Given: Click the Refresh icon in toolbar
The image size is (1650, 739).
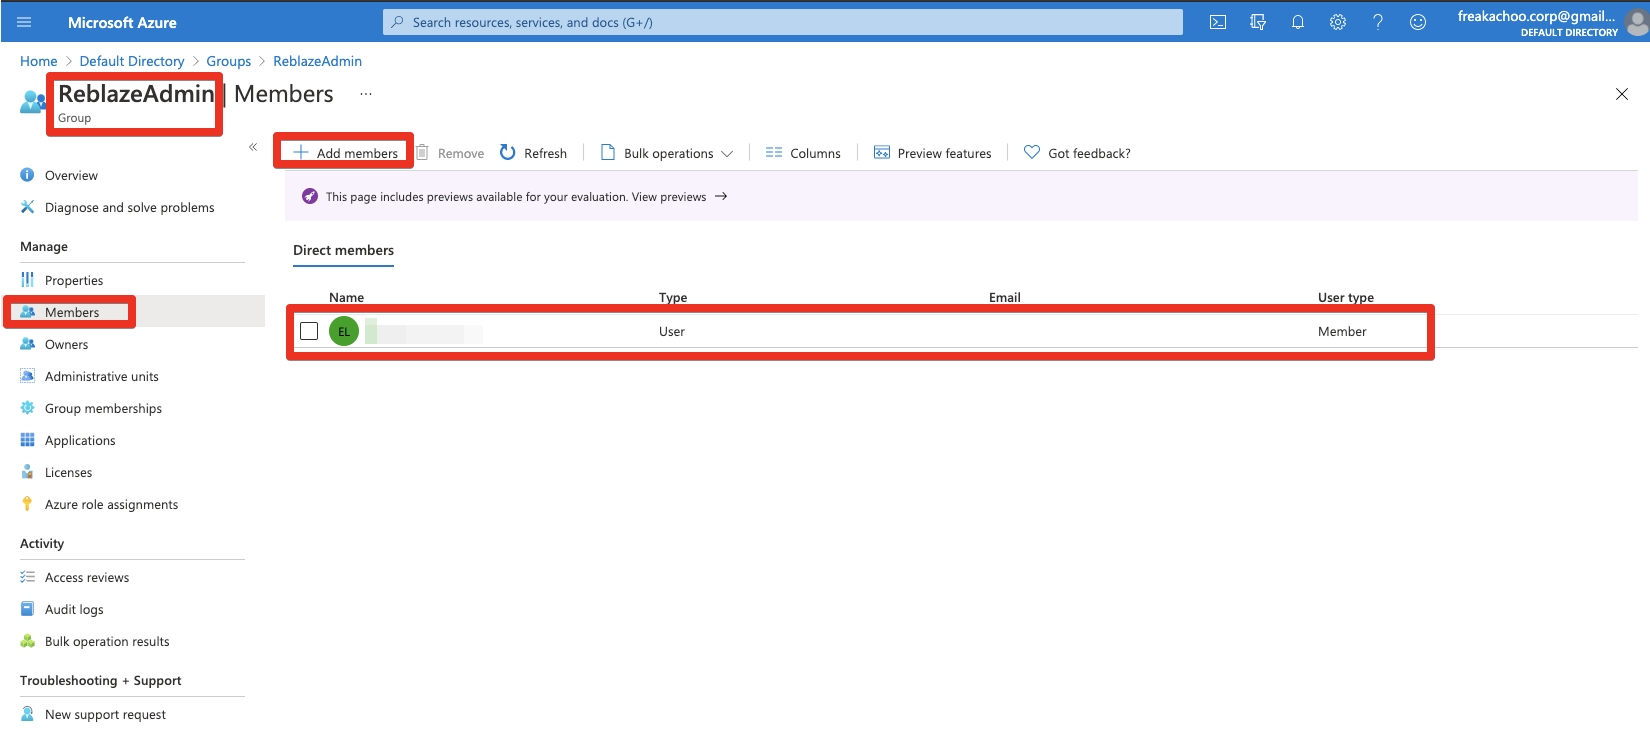Looking at the screenshot, I should tap(508, 152).
